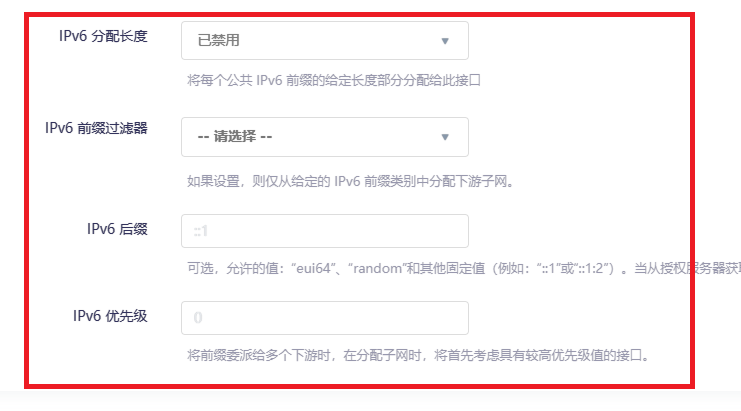This screenshot has width=741, height=411.
Task: Focus the IPv6 优先级 input field
Action: [325, 318]
